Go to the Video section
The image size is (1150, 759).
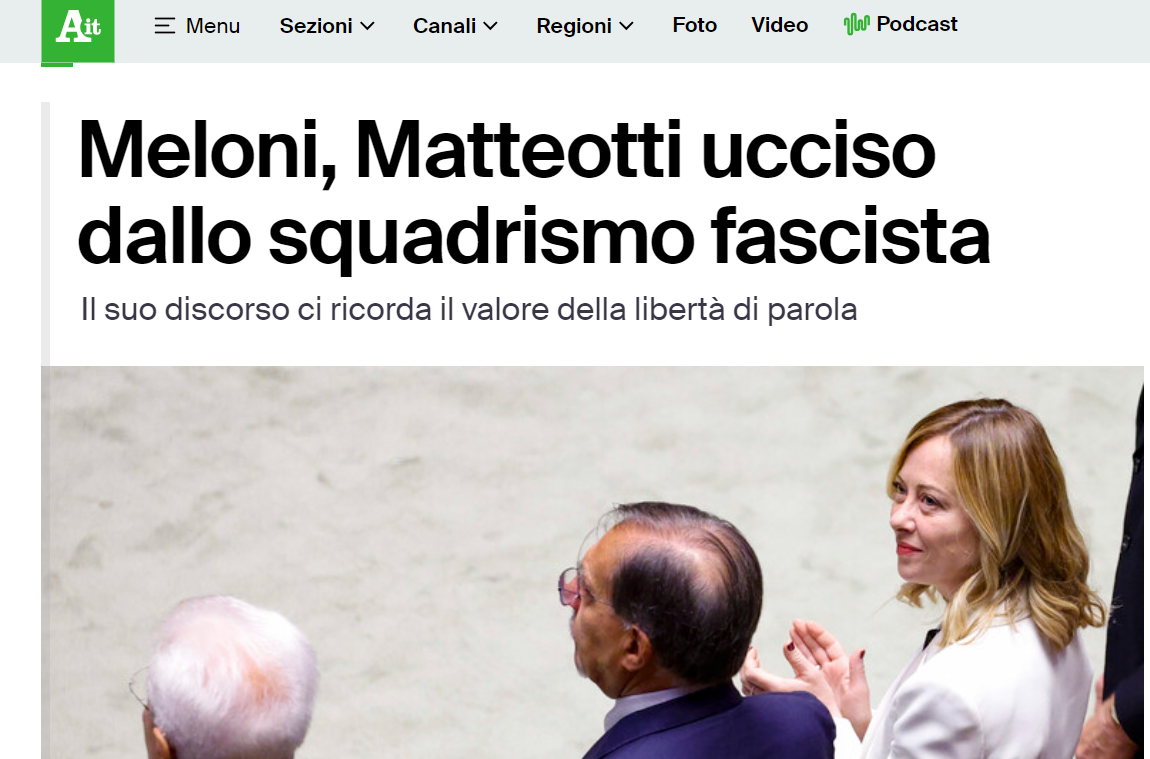pos(780,25)
